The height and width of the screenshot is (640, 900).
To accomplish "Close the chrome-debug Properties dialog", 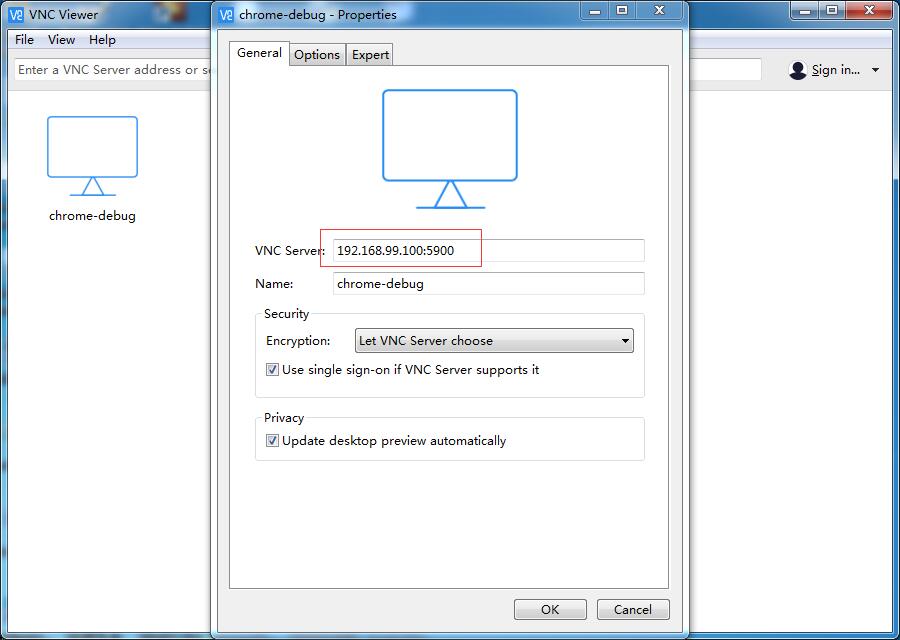I will click(660, 10).
